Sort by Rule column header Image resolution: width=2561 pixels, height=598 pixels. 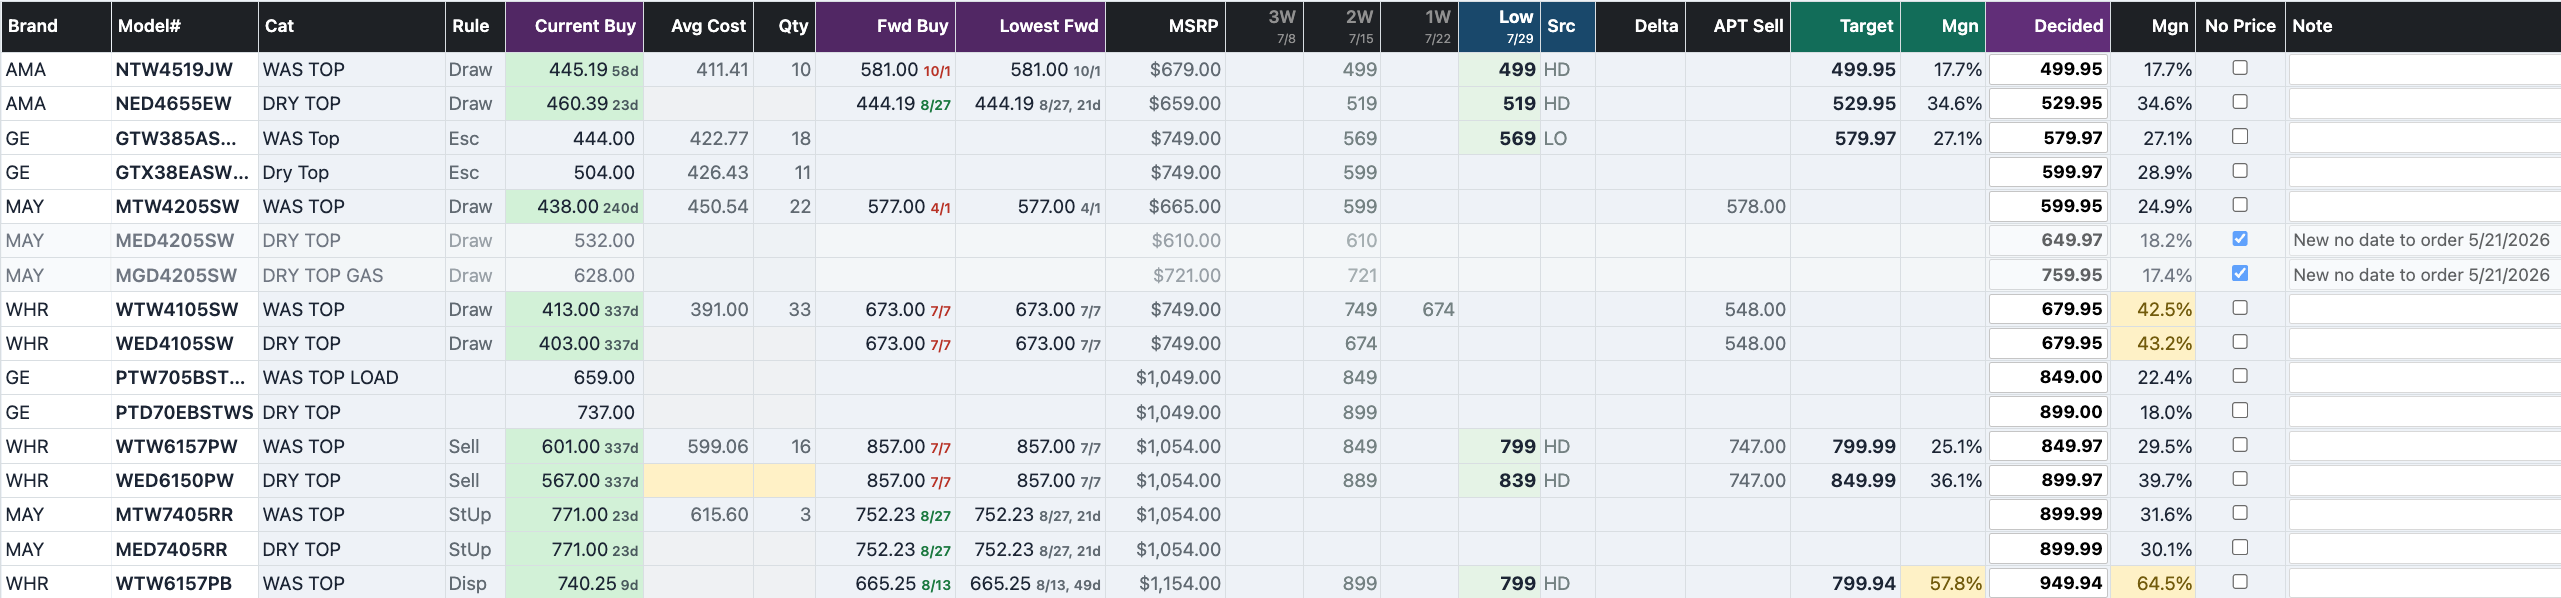[x=475, y=26]
